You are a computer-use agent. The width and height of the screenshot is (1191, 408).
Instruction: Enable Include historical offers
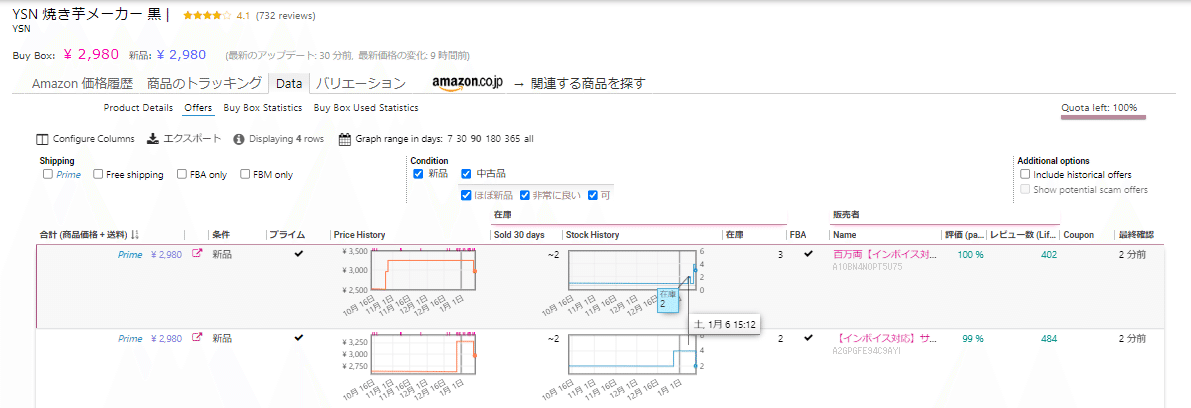pyautogui.click(x=1025, y=174)
